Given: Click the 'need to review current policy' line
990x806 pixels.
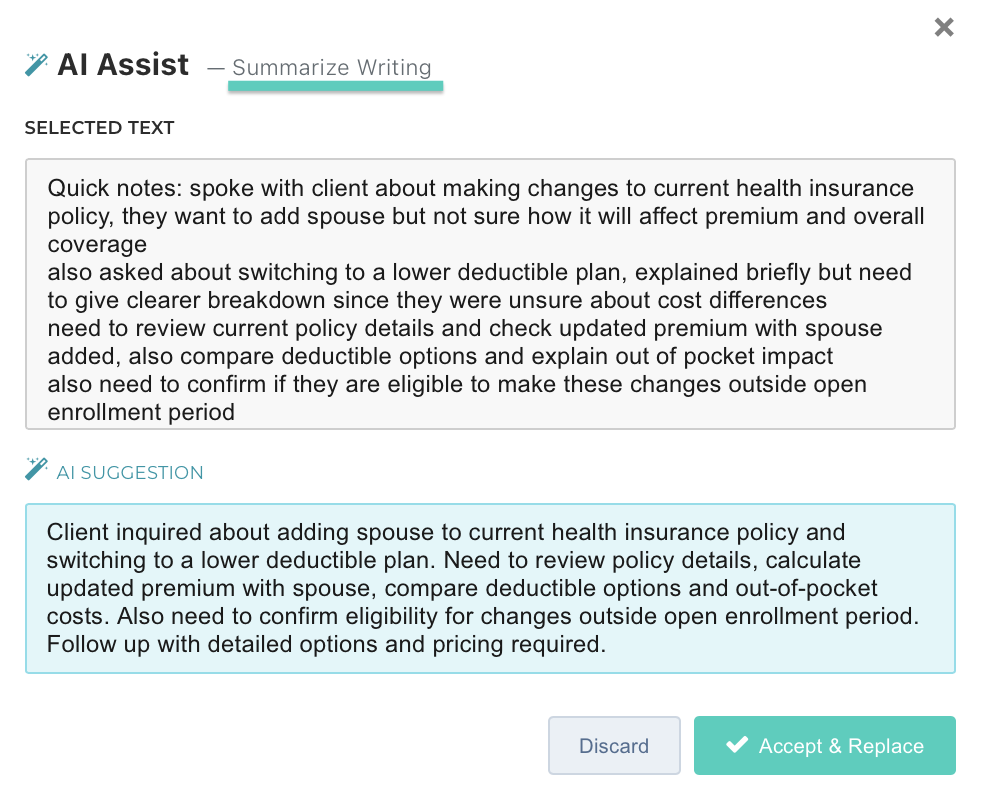Looking at the screenshot, I should pos(465,328).
